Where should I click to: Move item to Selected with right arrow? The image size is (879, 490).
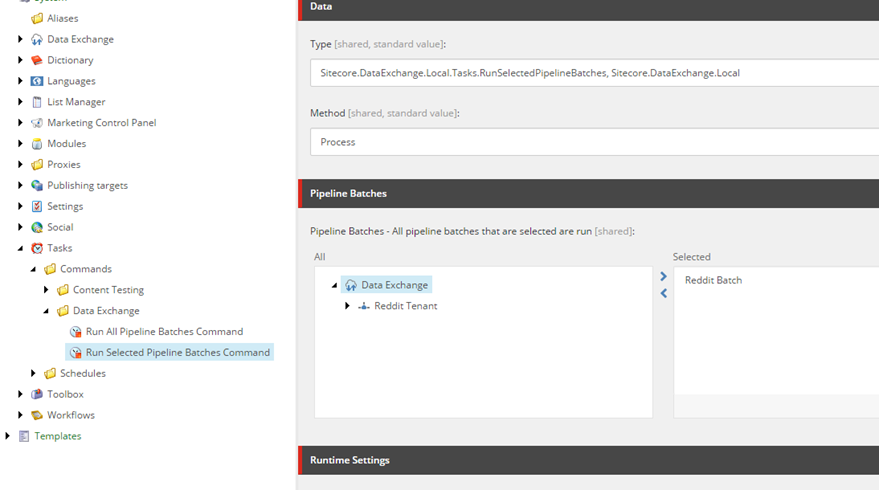coord(663,276)
